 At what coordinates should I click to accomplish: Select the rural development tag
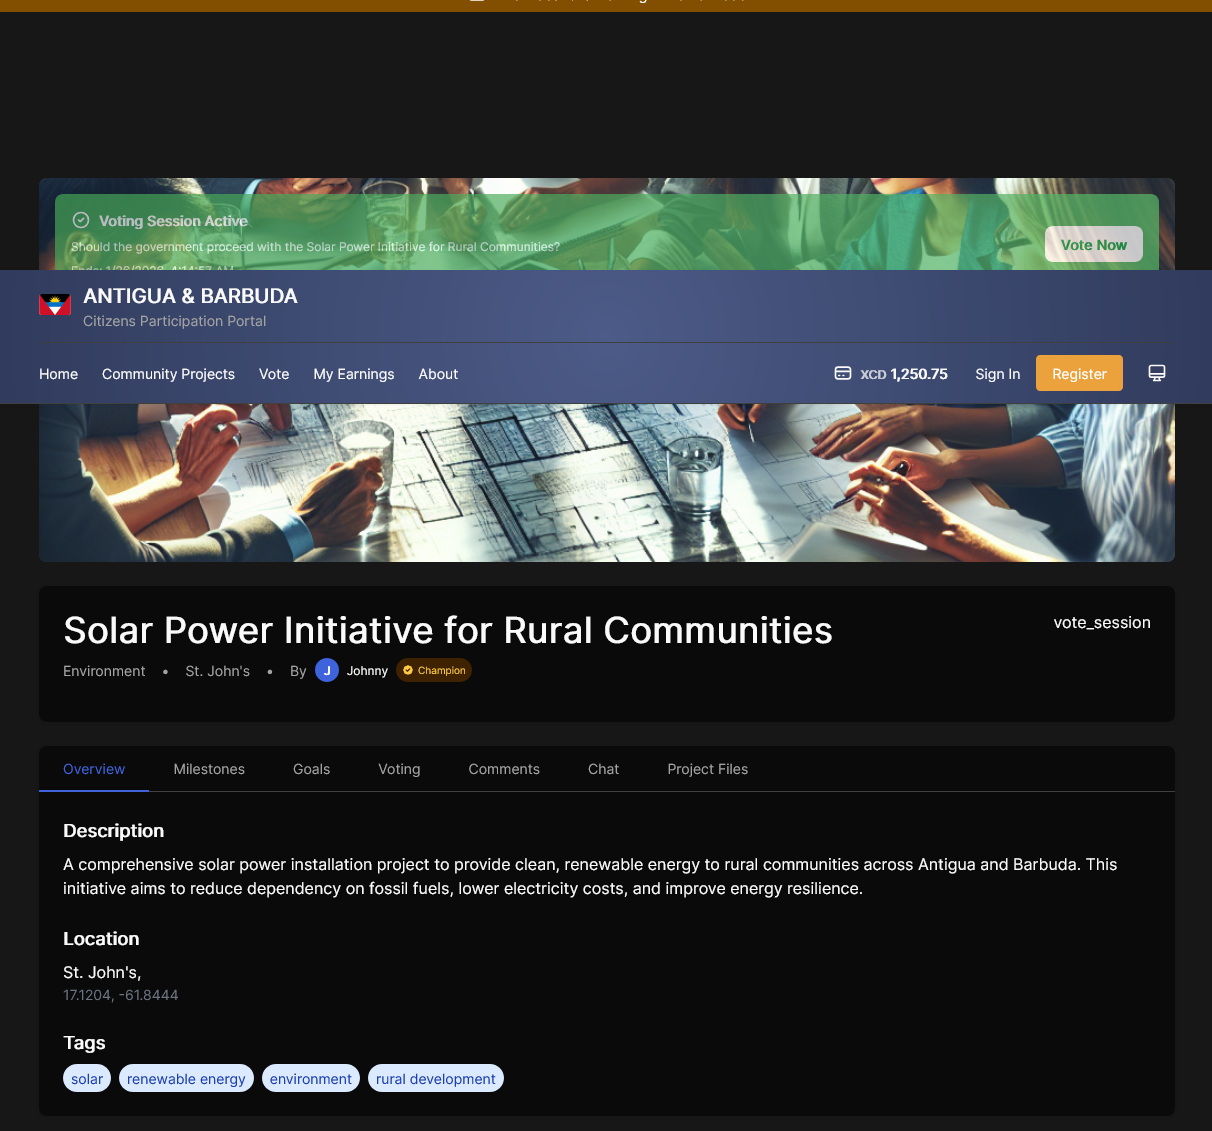point(436,1079)
